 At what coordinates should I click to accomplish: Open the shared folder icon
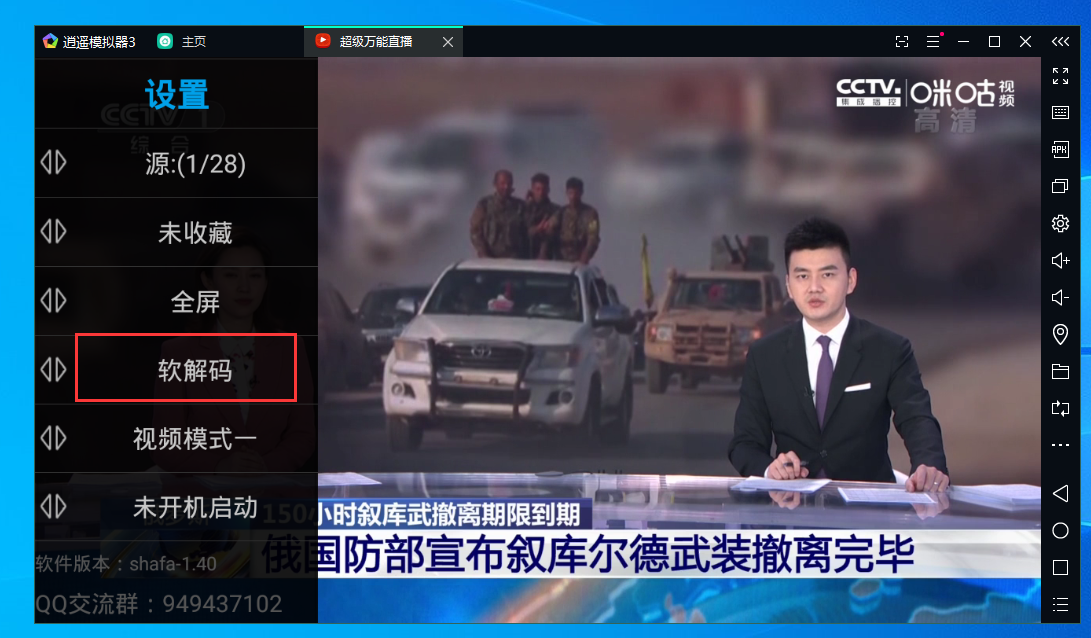[x=1060, y=372]
